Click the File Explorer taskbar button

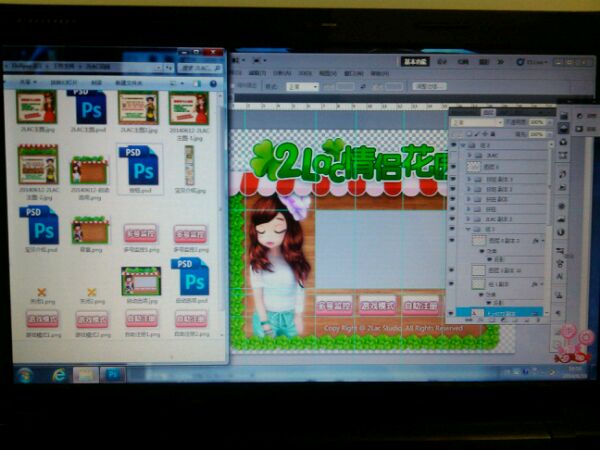coord(85,375)
